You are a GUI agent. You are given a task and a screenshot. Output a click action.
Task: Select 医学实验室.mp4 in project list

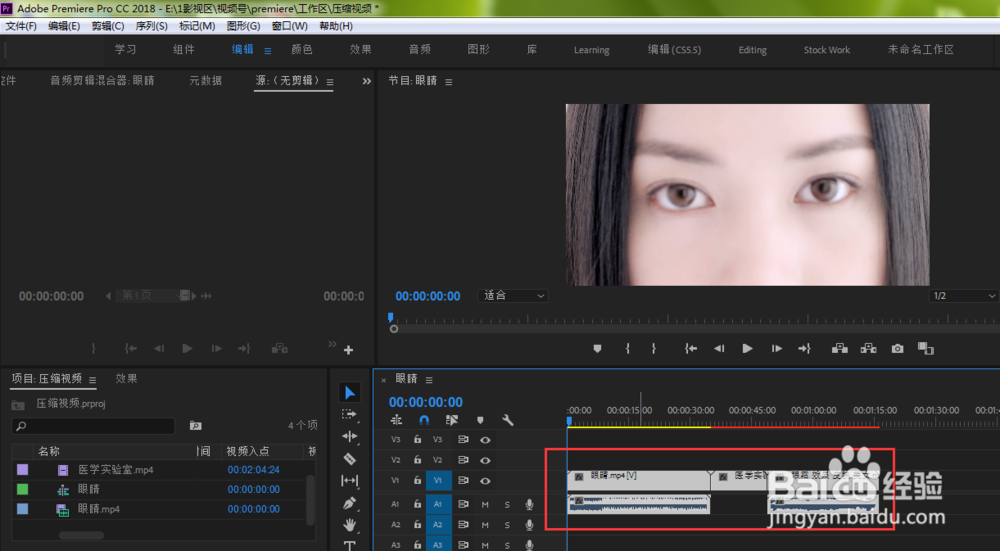(115, 470)
